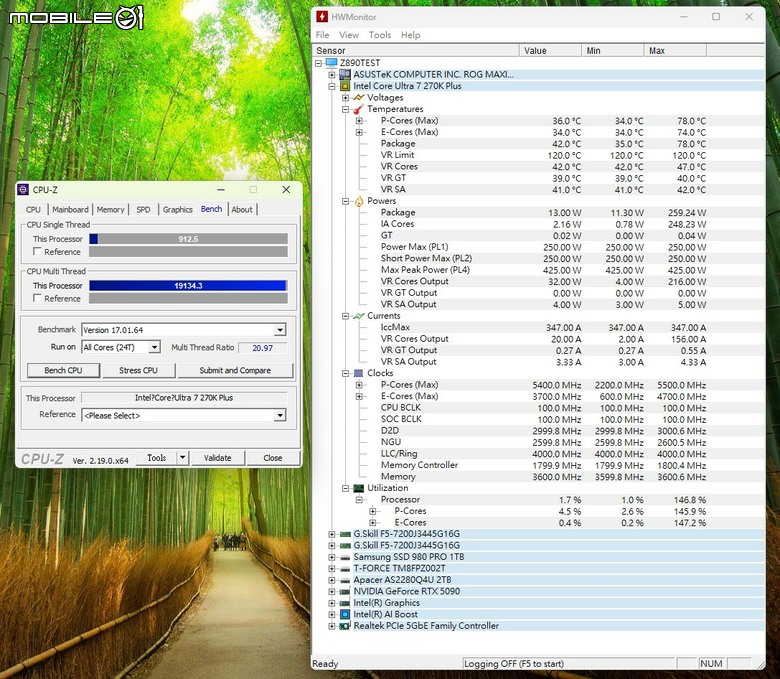Open the Reference processor dropdown
The image size is (780, 679).
click(x=280, y=415)
